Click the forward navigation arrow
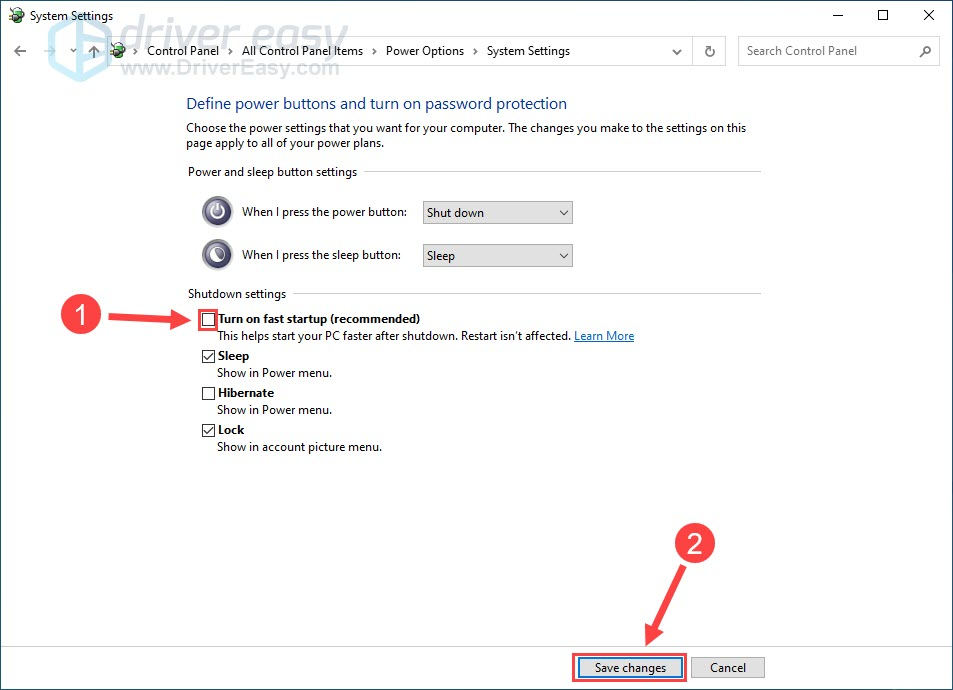This screenshot has height=690, width=953. pos(48,50)
